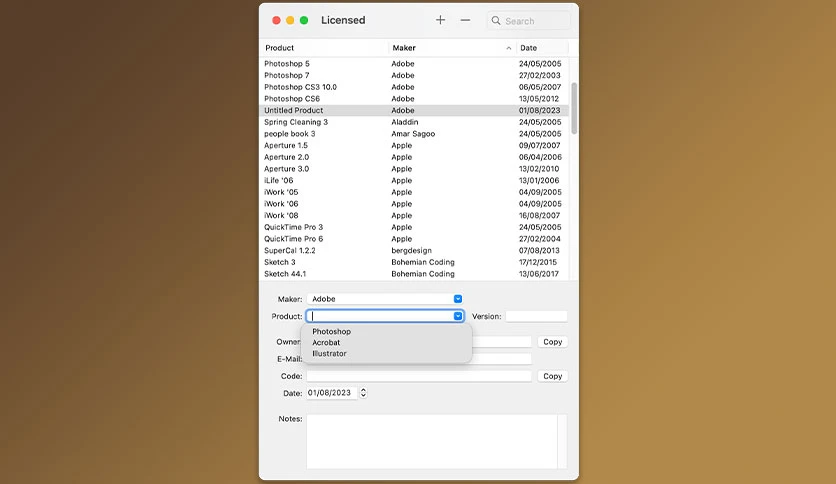
Task: Maximize the Licensed window with green button
Action: tap(304, 20)
